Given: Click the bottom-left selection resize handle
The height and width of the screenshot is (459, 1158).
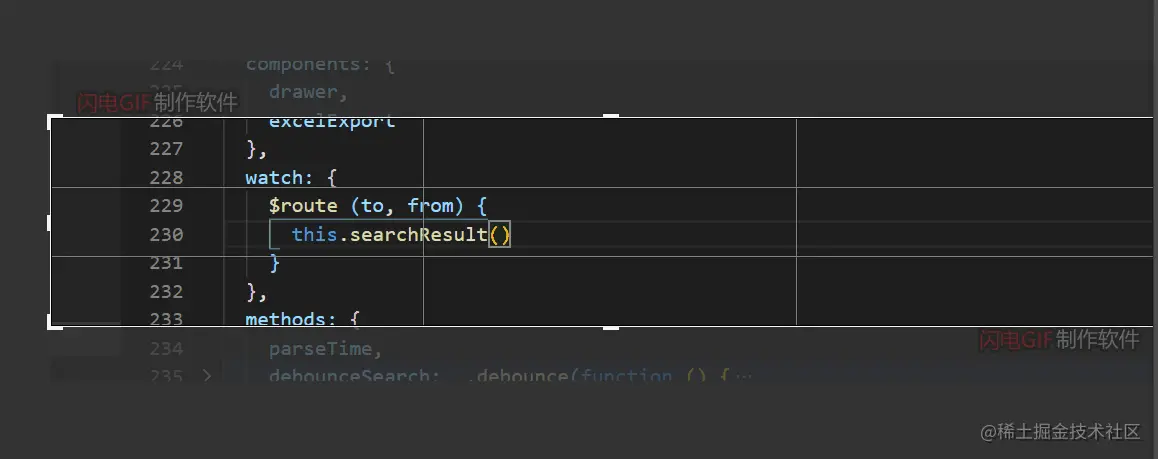Looking at the screenshot, I should point(51,325).
